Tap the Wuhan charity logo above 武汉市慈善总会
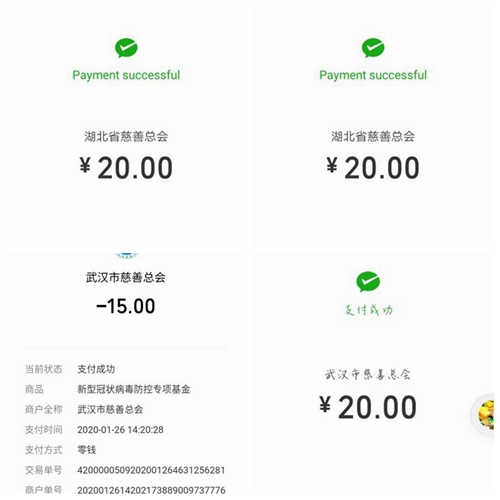The height and width of the screenshot is (500, 500). [x=126, y=256]
